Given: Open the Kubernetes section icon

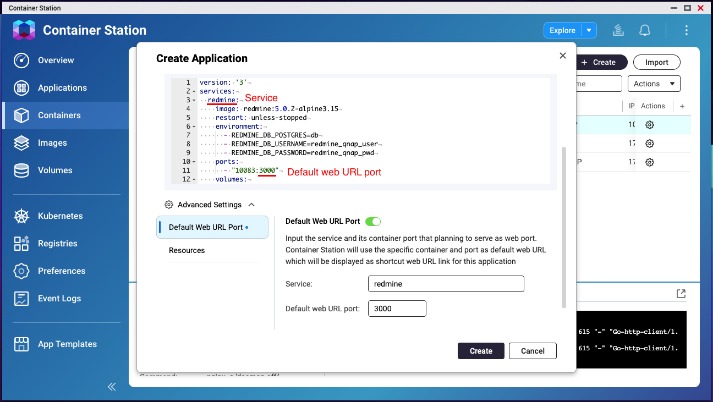Looking at the screenshot, I should click(20, 216).
